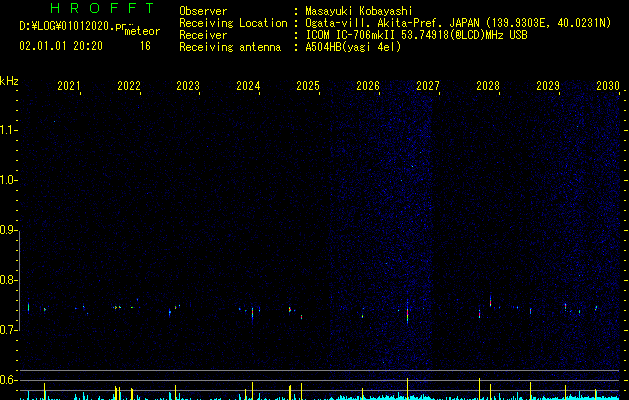Click the 0.9 kHz frequency label
Image resolution: width=629 pixels, height=400 pixels.
7,230
